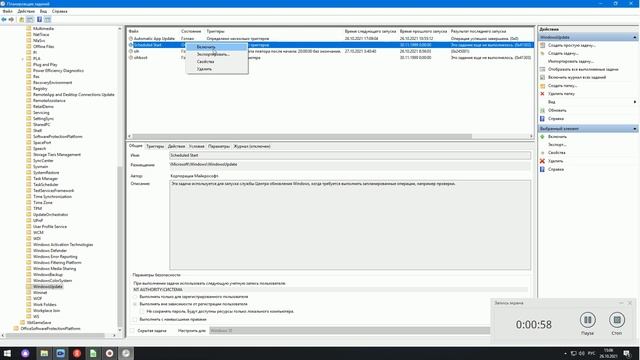Click the clock icon of sihboot task
The image size is (640, 360).
(131, 58)
